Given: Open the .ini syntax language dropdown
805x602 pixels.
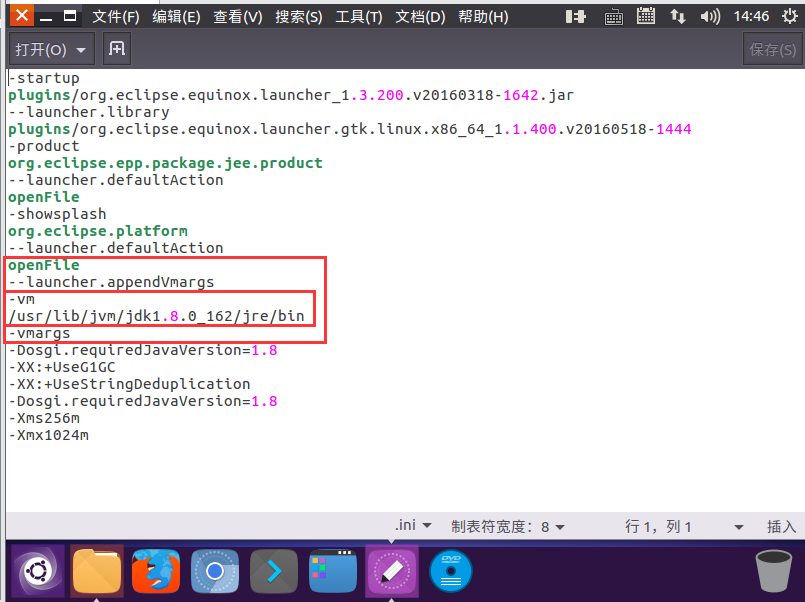Looking at the screenshot, I should (413, 526).
